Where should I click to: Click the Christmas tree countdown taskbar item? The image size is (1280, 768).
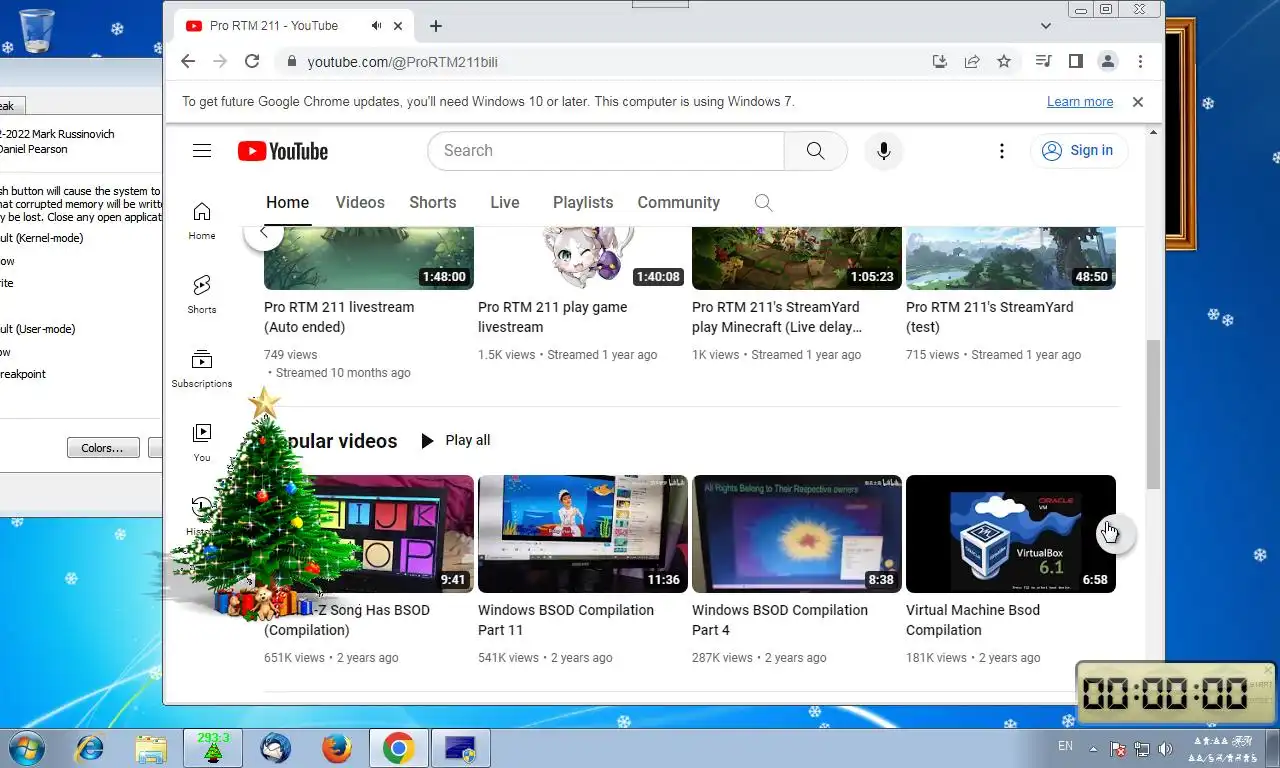click(x=213, y=748)
